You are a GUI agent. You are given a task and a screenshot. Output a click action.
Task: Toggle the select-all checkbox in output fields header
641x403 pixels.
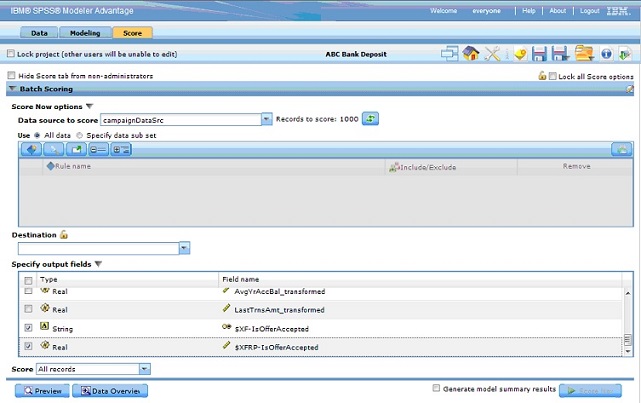(28, 280)
